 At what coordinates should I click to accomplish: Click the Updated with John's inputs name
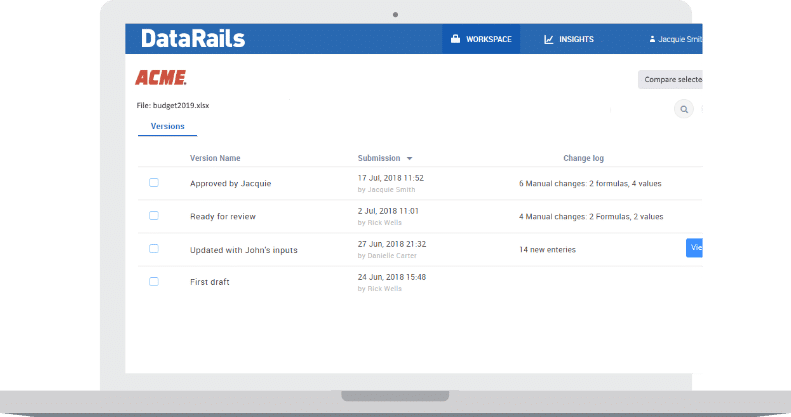tap(244, 250)
